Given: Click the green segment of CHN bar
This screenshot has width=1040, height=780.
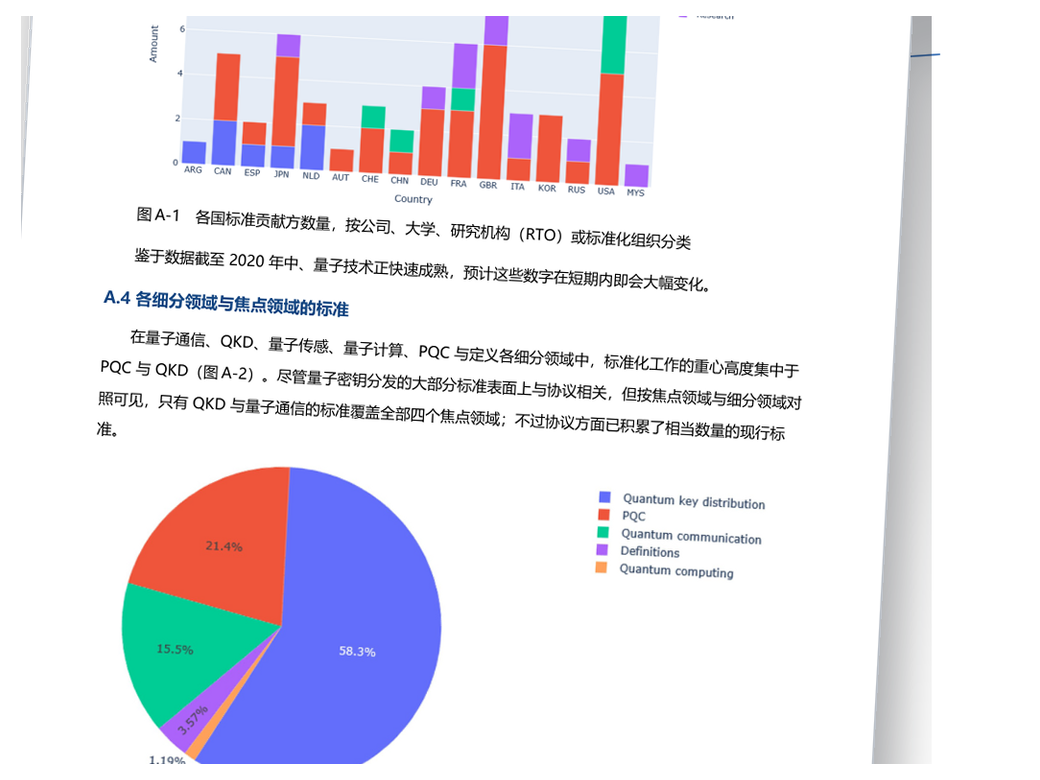Looking at the screenshot, I should pyautogui.click(x=401, y=141).
